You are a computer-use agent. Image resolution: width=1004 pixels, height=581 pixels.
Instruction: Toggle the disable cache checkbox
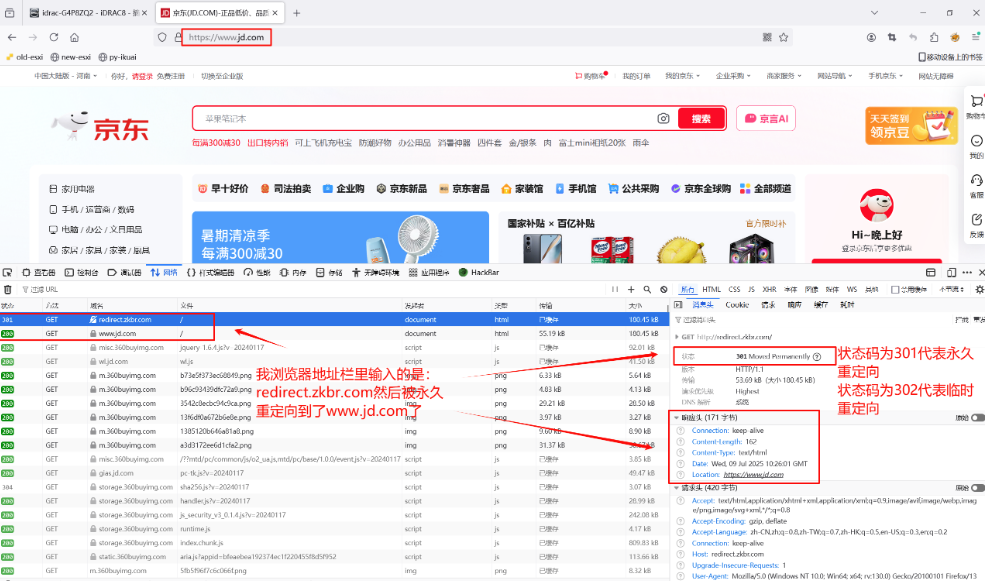895,290
